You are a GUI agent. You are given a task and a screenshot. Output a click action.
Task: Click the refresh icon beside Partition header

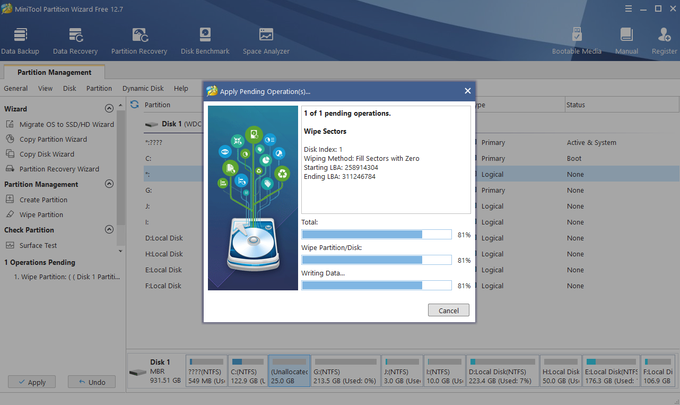click(134, 104)
